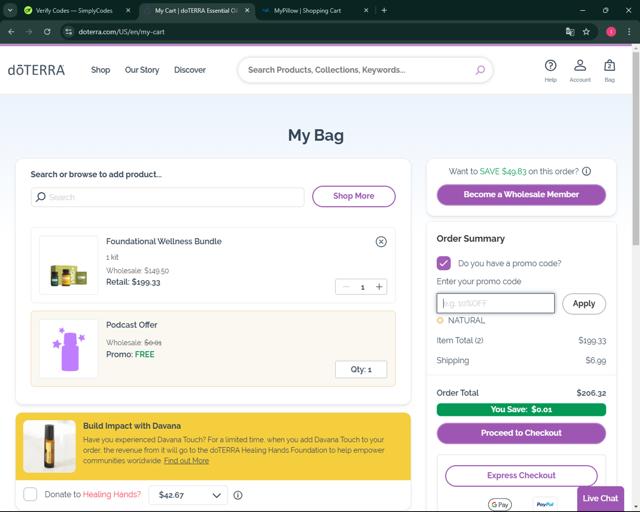The height and width of the screenshot is (512, 640).
Task: Bookmark this page with star icon
Action: click(586, 32)
